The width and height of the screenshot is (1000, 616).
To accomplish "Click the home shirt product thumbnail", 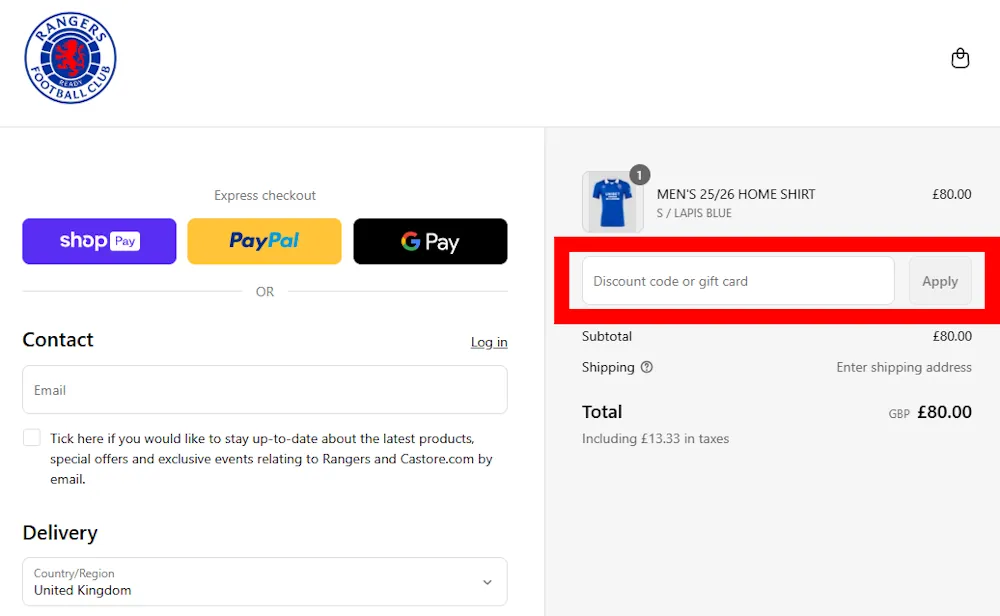I will [x=612, y=200].
